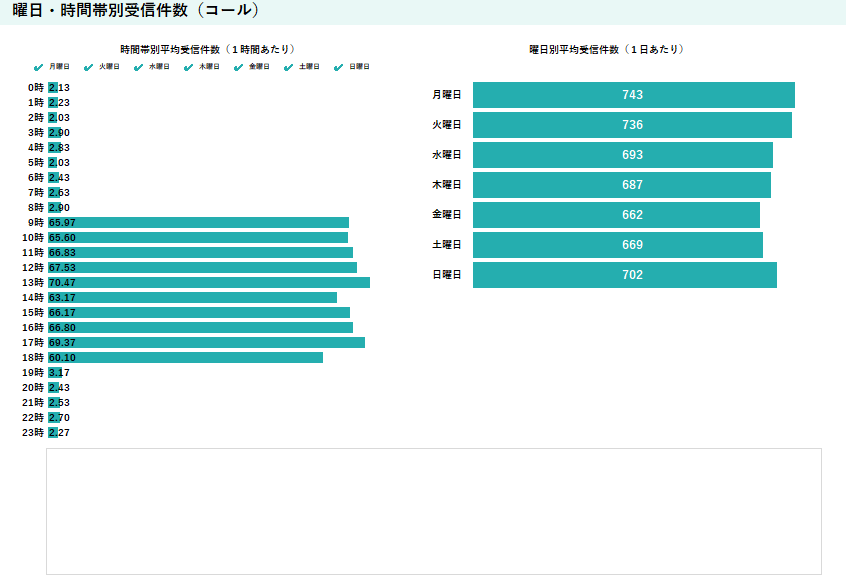This screenshot has height=585, width=848.
Task: Click the 日曜日 bar showing 702
Action: coord(624,275)
